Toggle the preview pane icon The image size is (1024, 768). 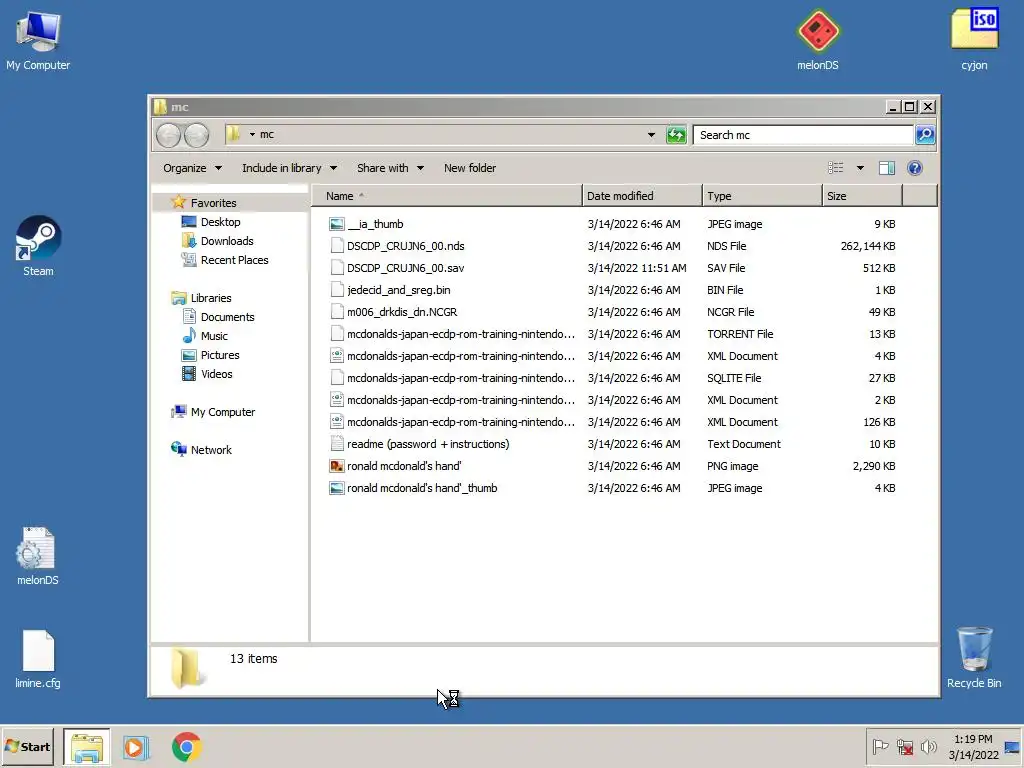[886, 168]
